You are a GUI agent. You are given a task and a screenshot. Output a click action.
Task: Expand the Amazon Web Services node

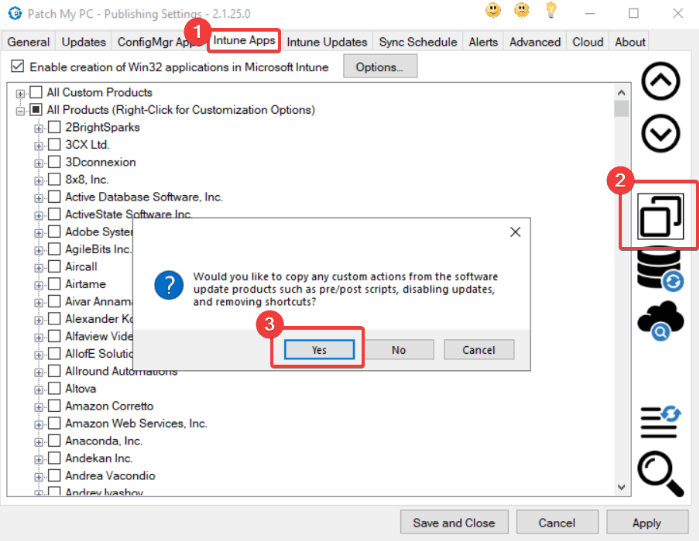click(39, 424)
